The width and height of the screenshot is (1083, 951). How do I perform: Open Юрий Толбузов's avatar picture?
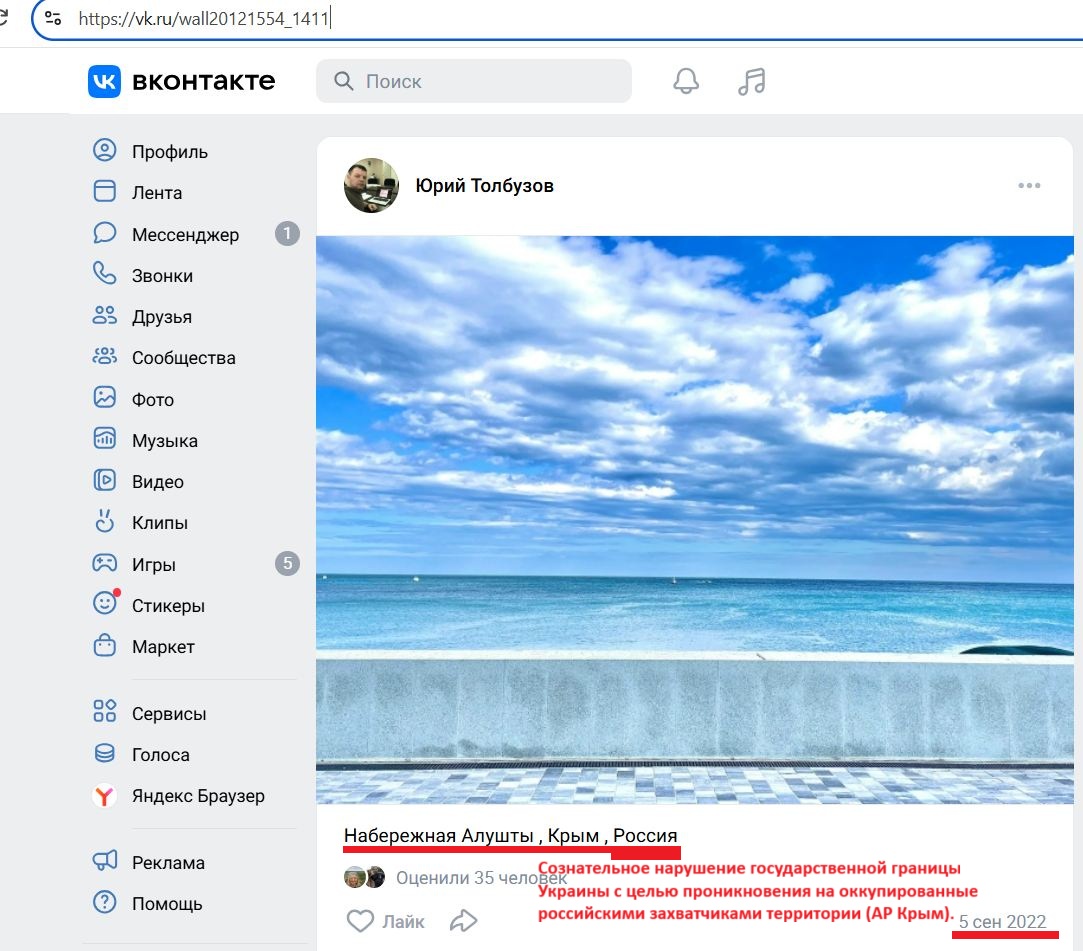(372, 185)
